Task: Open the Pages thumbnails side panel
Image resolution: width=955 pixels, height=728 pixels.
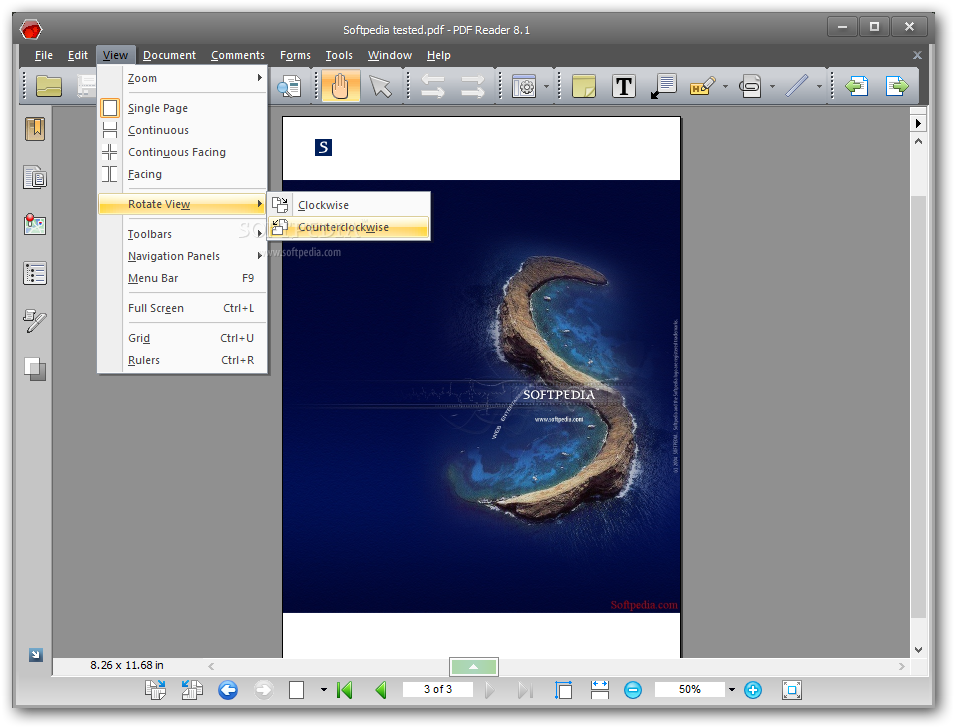Action: coord(35,177)
